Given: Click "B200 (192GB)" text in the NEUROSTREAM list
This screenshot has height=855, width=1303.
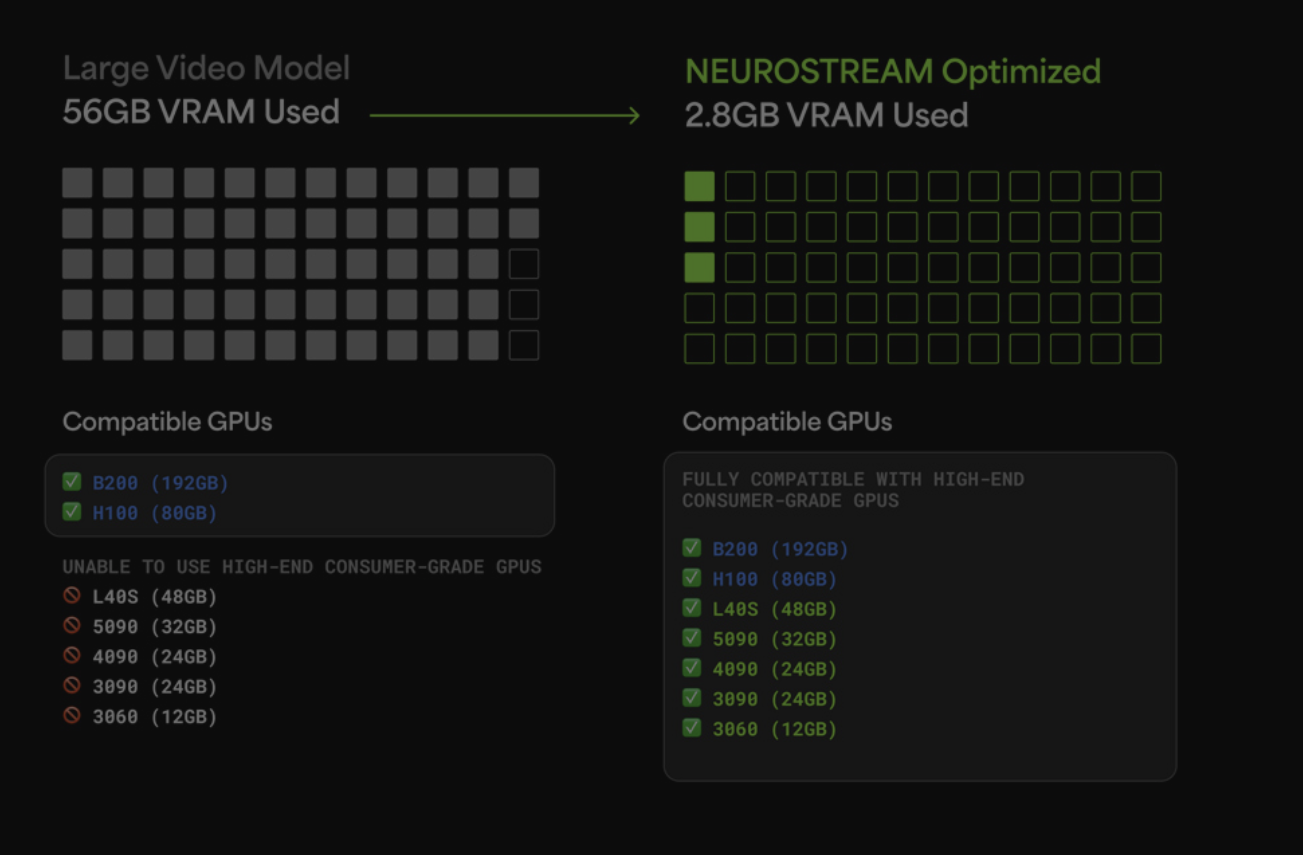Looking at the screenshot, I should [781, 549].
